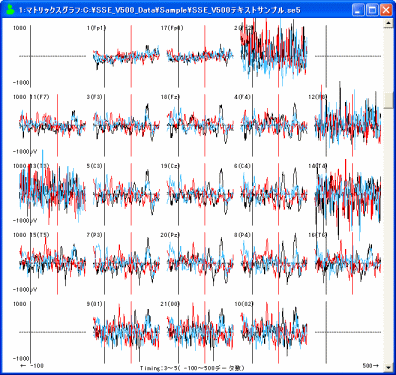The image size is (396, 375).
Task: Select the 10(O2) waveform graph
Action: [274, 332]
